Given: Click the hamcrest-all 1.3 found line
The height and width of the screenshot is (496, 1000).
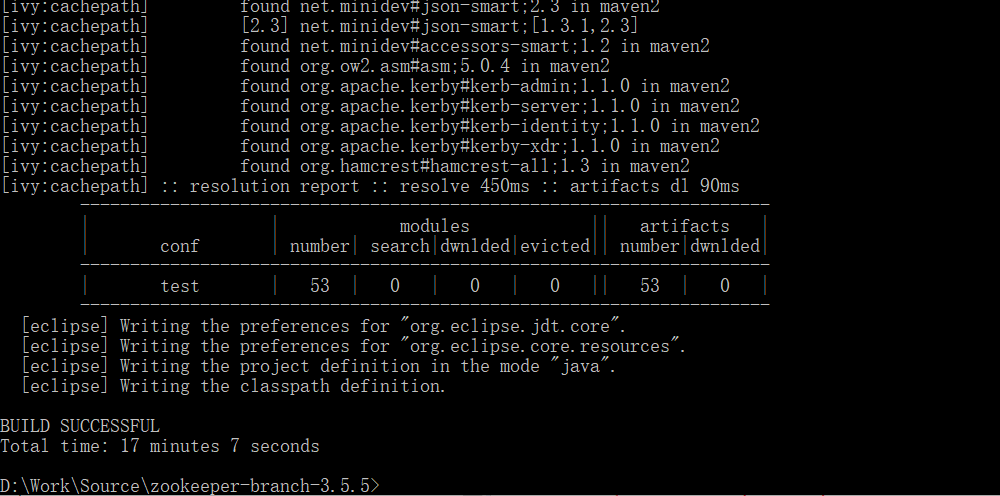Looking at the screenshot, I should coord(345,166).
